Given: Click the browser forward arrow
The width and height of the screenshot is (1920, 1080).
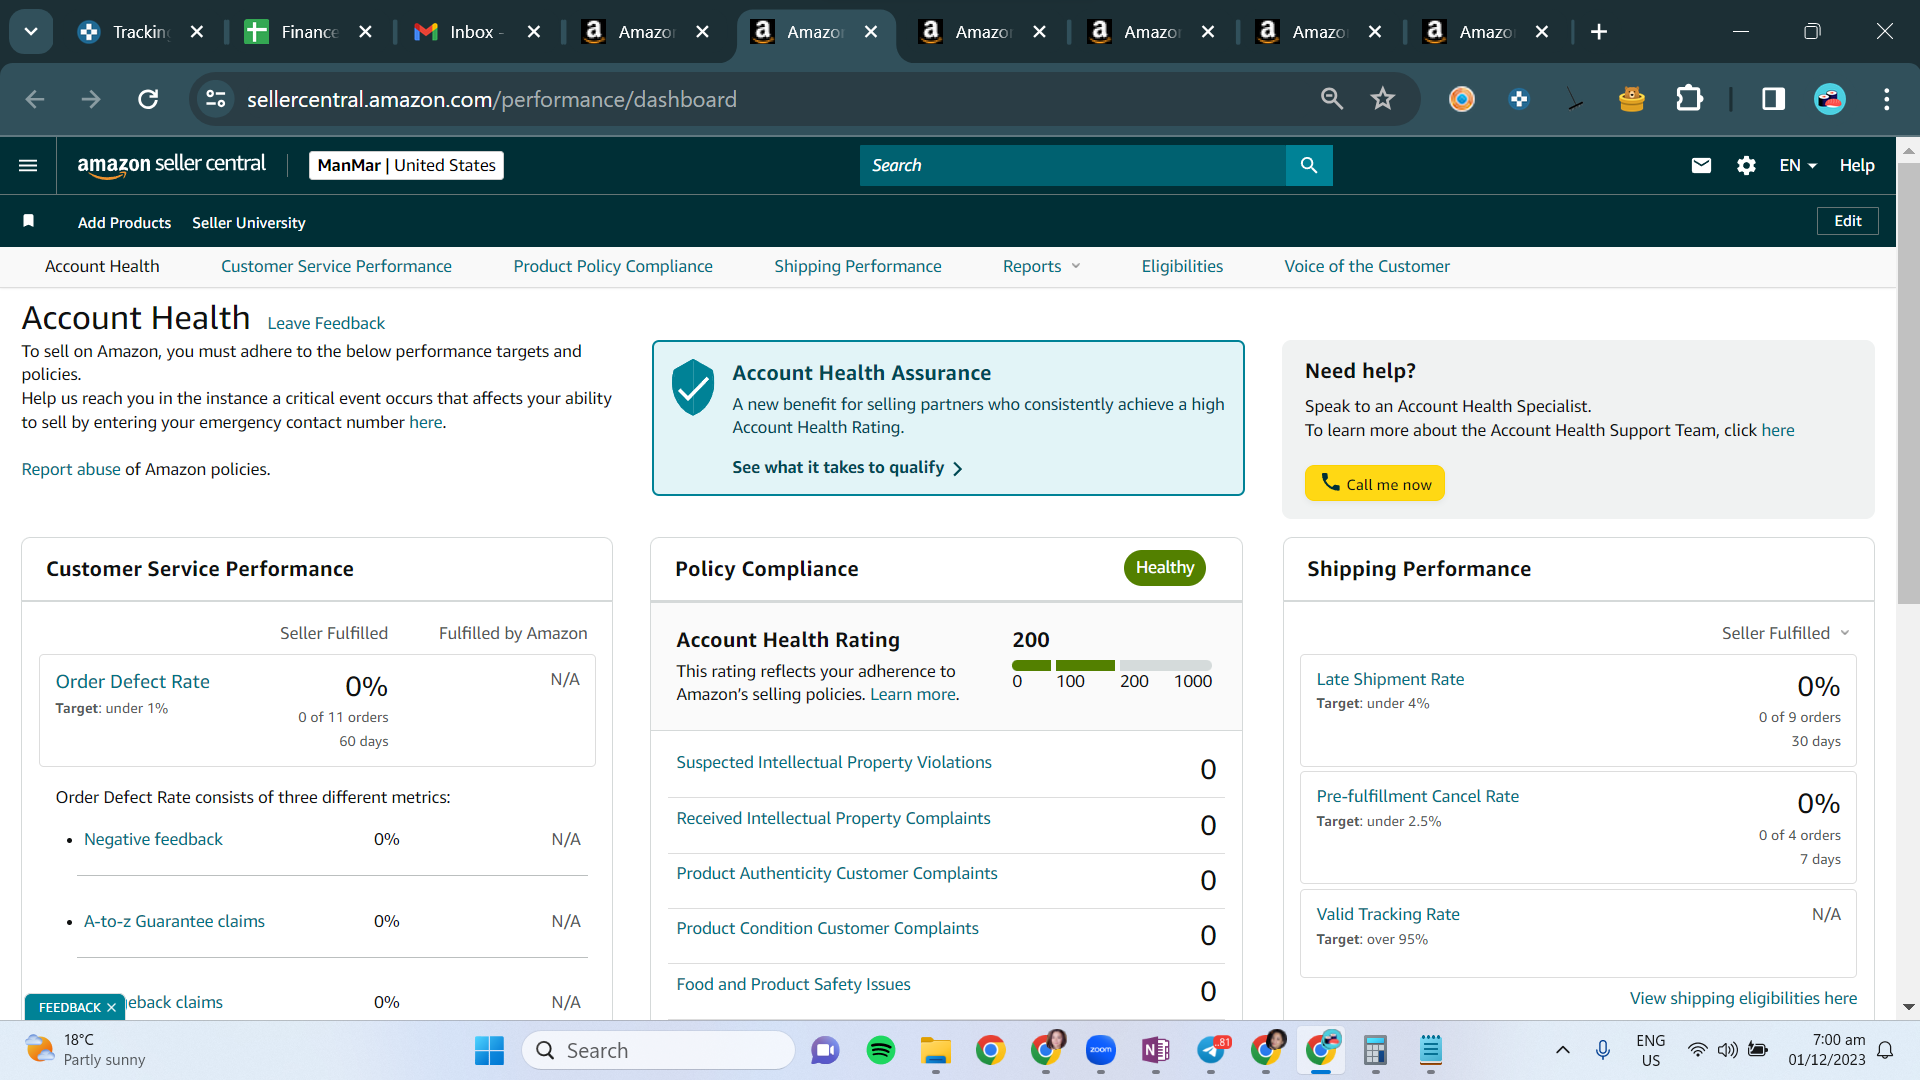Looking at the screenshot, I should (x=91, y=99).
